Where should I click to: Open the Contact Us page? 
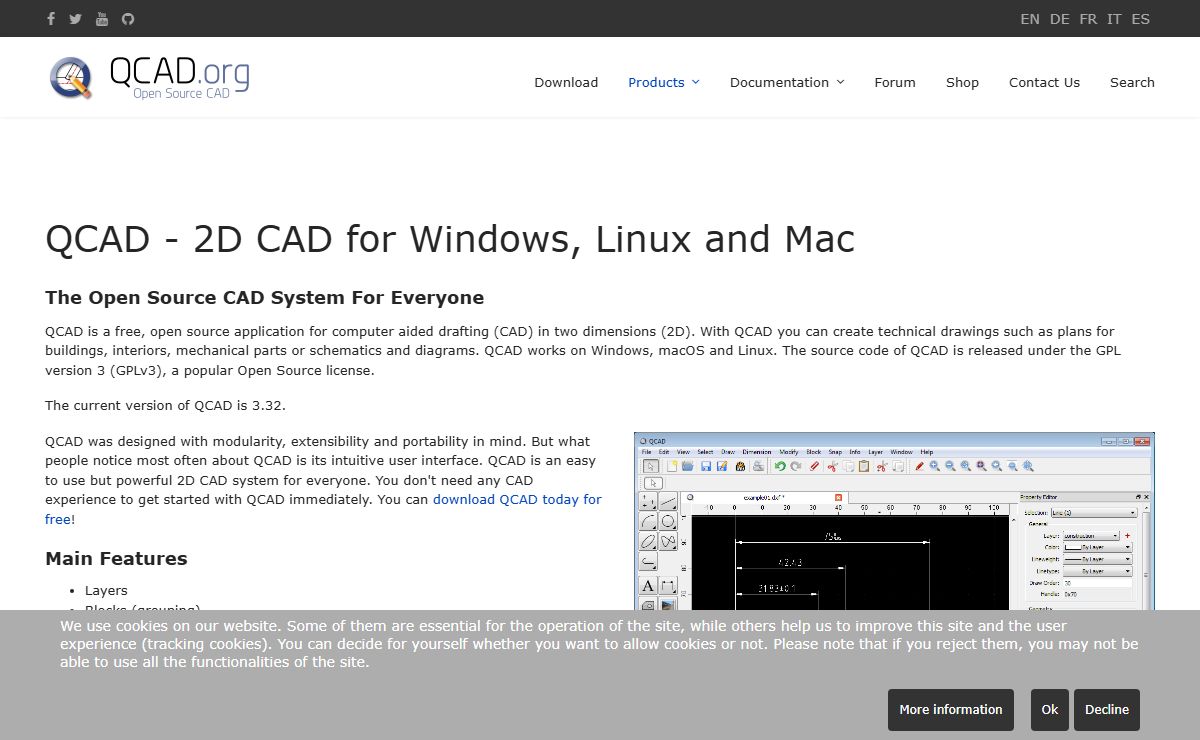coord(1044,83)
